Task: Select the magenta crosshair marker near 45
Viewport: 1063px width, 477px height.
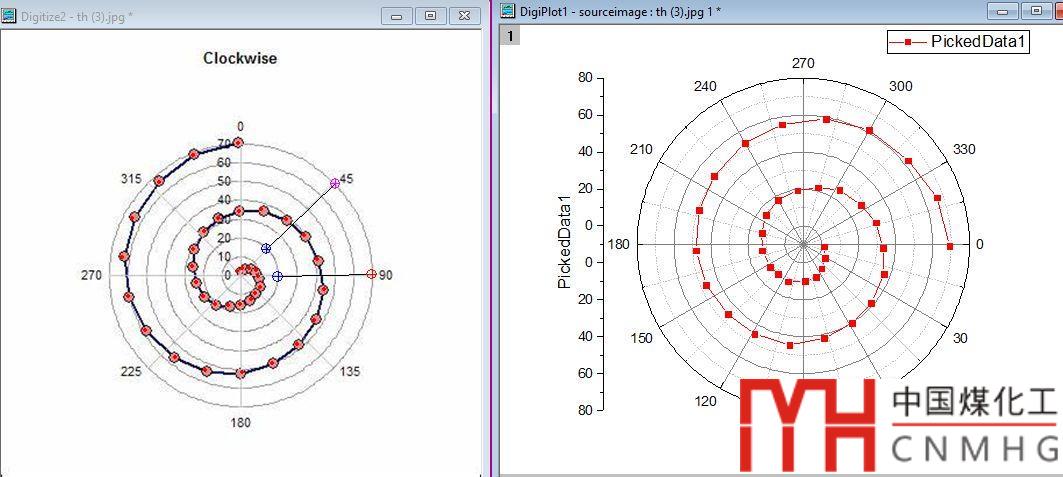Action: pyautogui.click(x=335, y=183)
